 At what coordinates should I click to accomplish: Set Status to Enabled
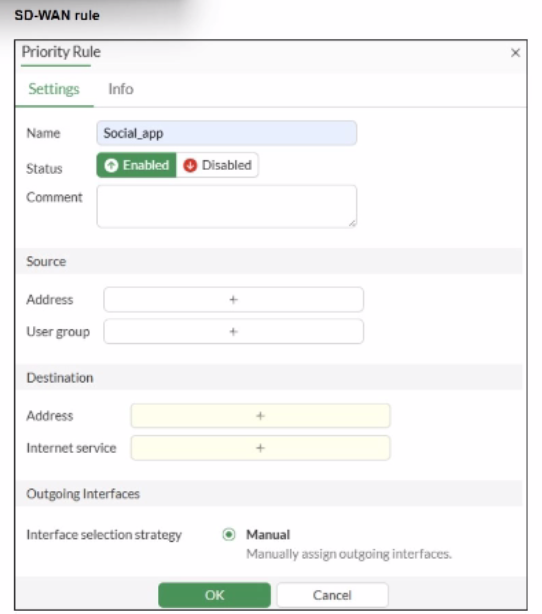click(136, 165)
